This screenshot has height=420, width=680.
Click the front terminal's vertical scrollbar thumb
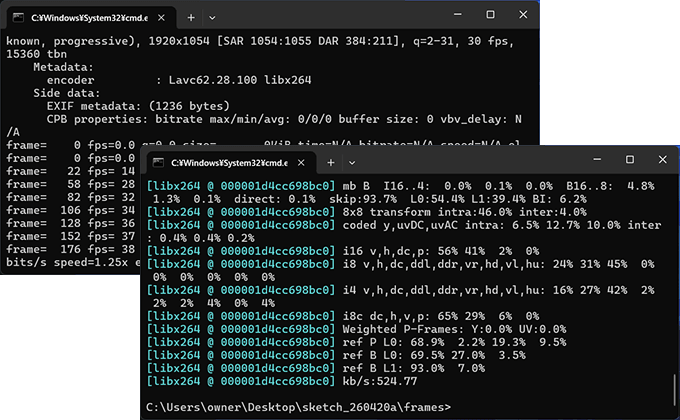pos(674,388)
